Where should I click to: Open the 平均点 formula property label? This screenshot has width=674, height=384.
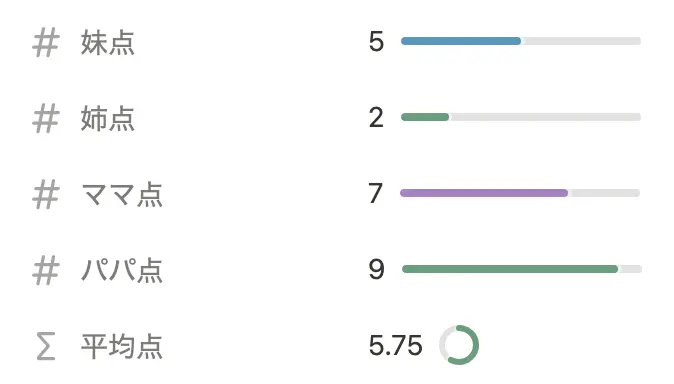pos(122,347)
